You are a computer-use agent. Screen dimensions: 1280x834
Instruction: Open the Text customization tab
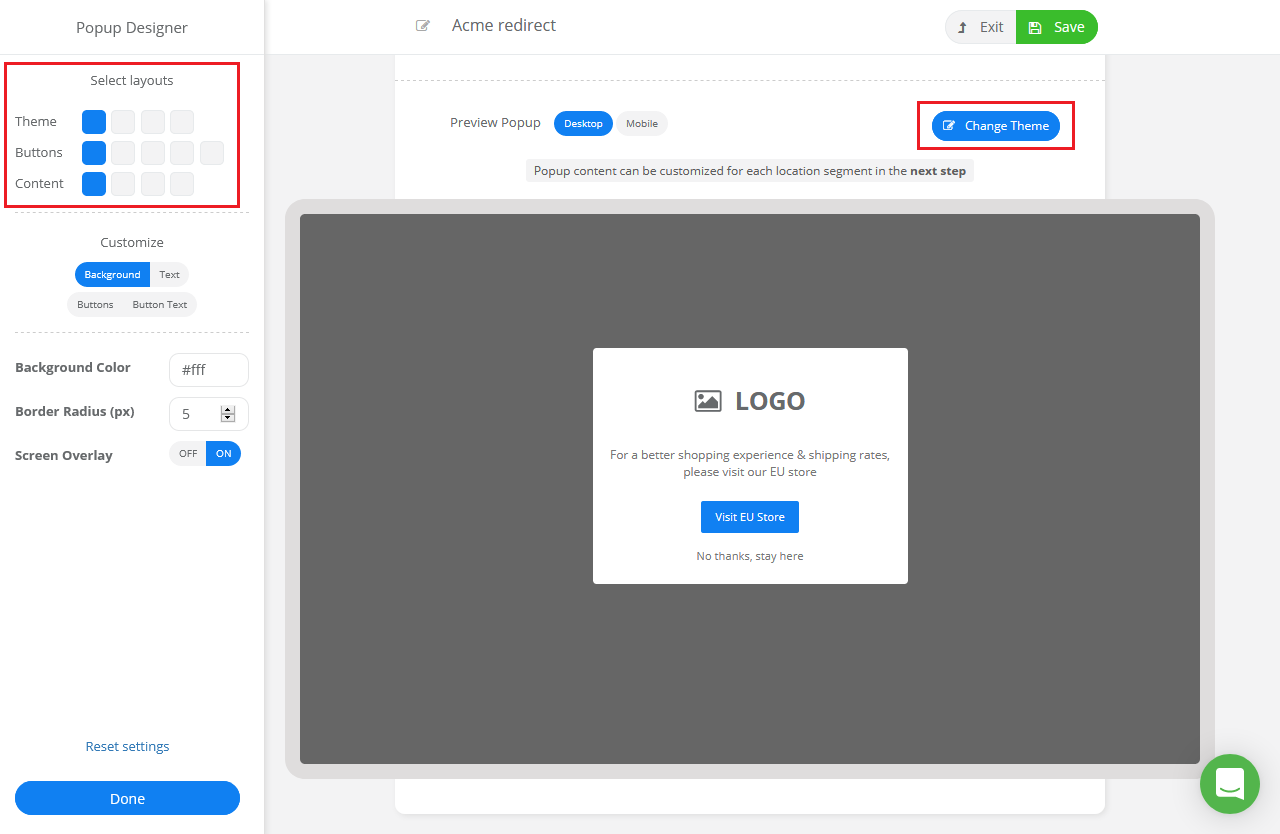(169, 274)
